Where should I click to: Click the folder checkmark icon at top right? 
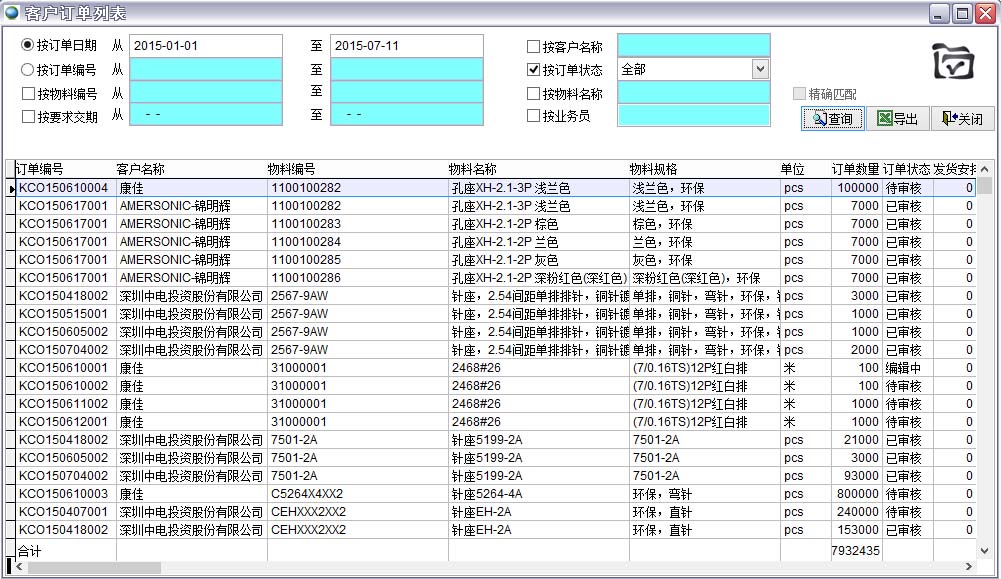point(952,62)
